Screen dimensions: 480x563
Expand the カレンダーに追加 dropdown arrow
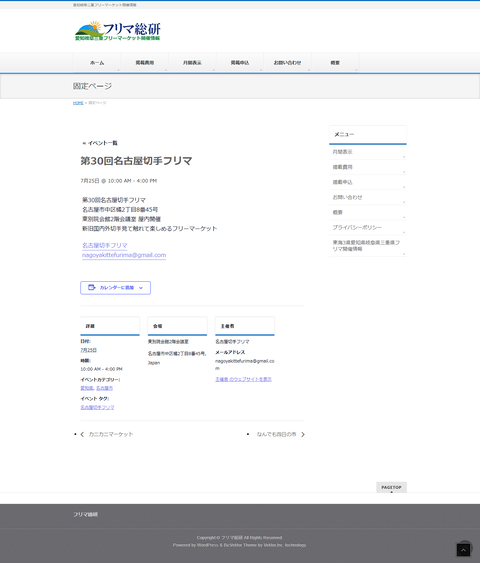pyautogui.click(x=141, y=288)
